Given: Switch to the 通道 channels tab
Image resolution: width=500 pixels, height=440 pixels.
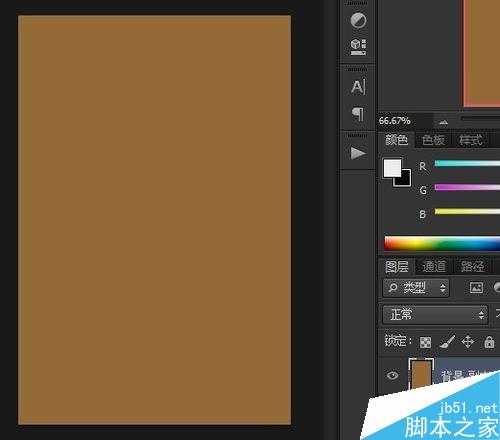Looking at the screenshot, I should point(434,266).
